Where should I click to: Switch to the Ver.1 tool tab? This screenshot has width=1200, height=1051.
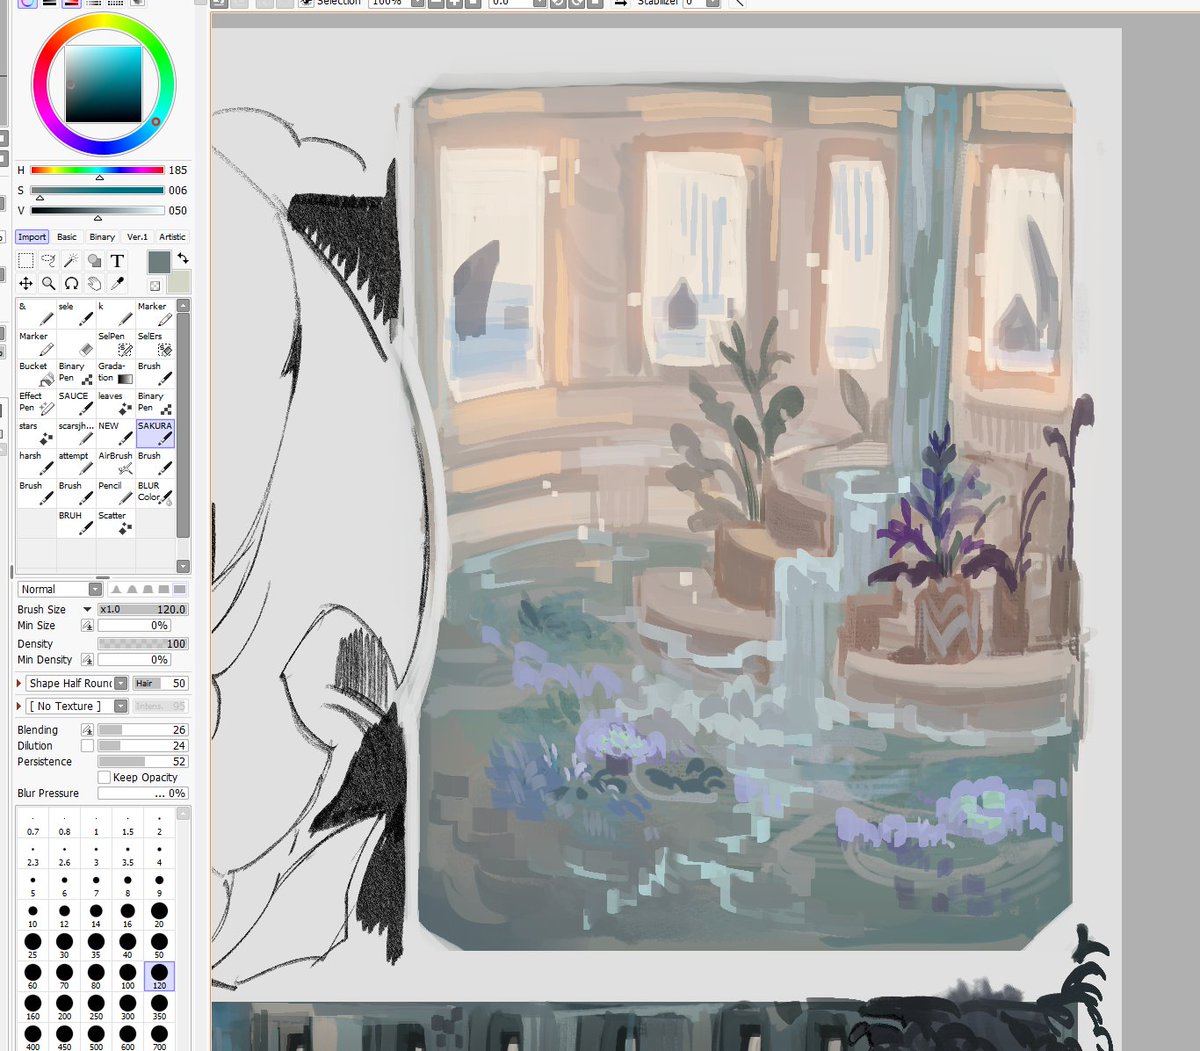click(137, 237)
